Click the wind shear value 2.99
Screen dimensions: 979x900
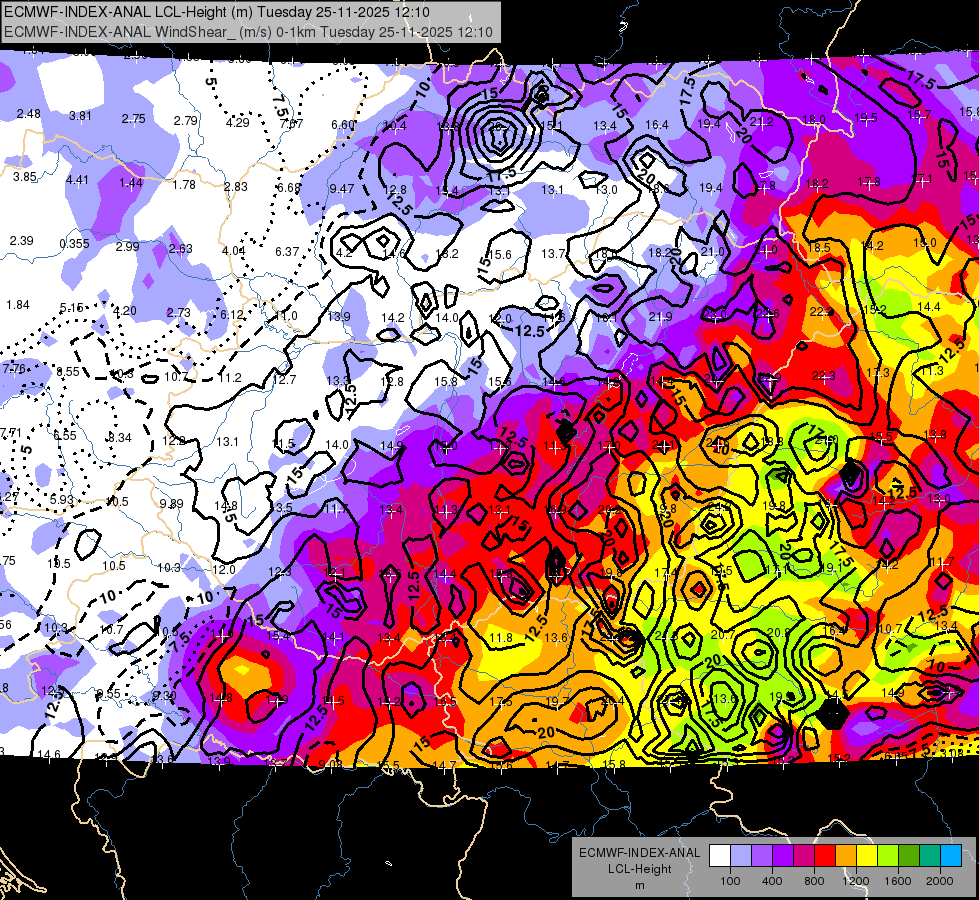(127, 247)
